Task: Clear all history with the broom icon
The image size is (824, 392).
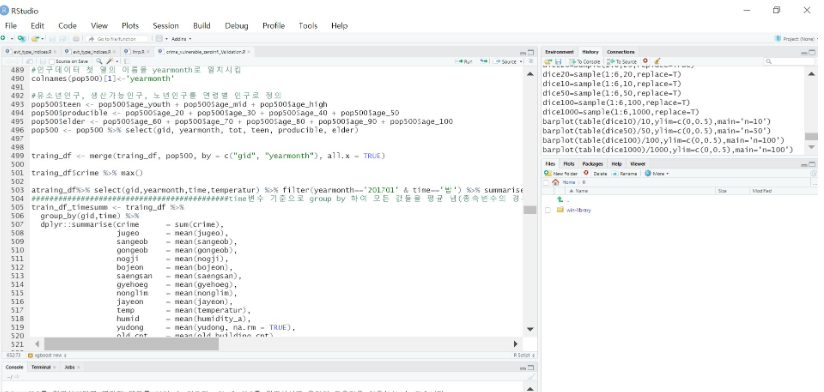Action: click(657, 61)
